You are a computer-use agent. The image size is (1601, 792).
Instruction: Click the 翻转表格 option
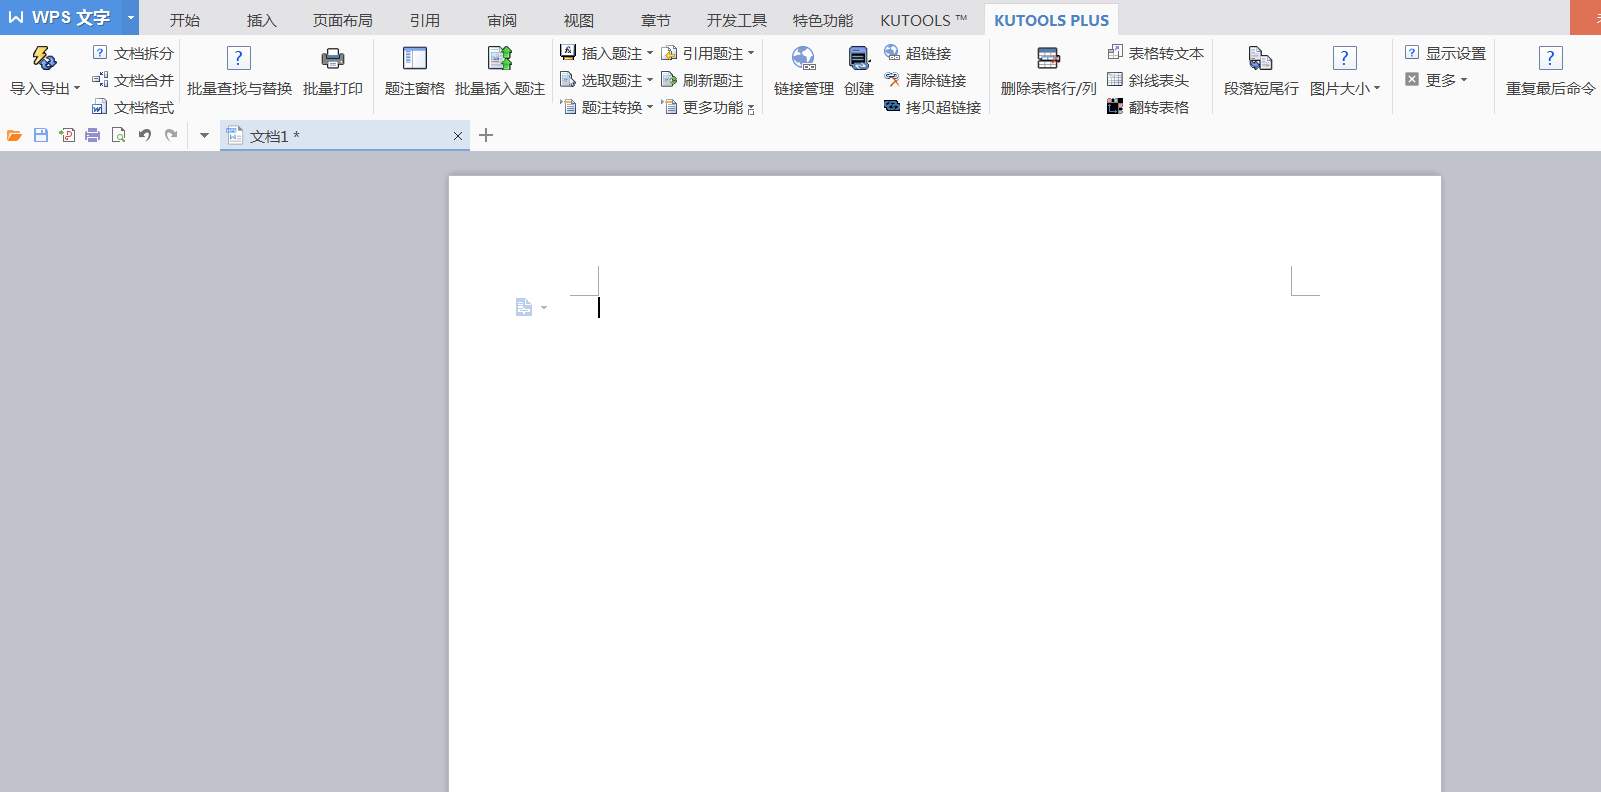click(1148, 107)
